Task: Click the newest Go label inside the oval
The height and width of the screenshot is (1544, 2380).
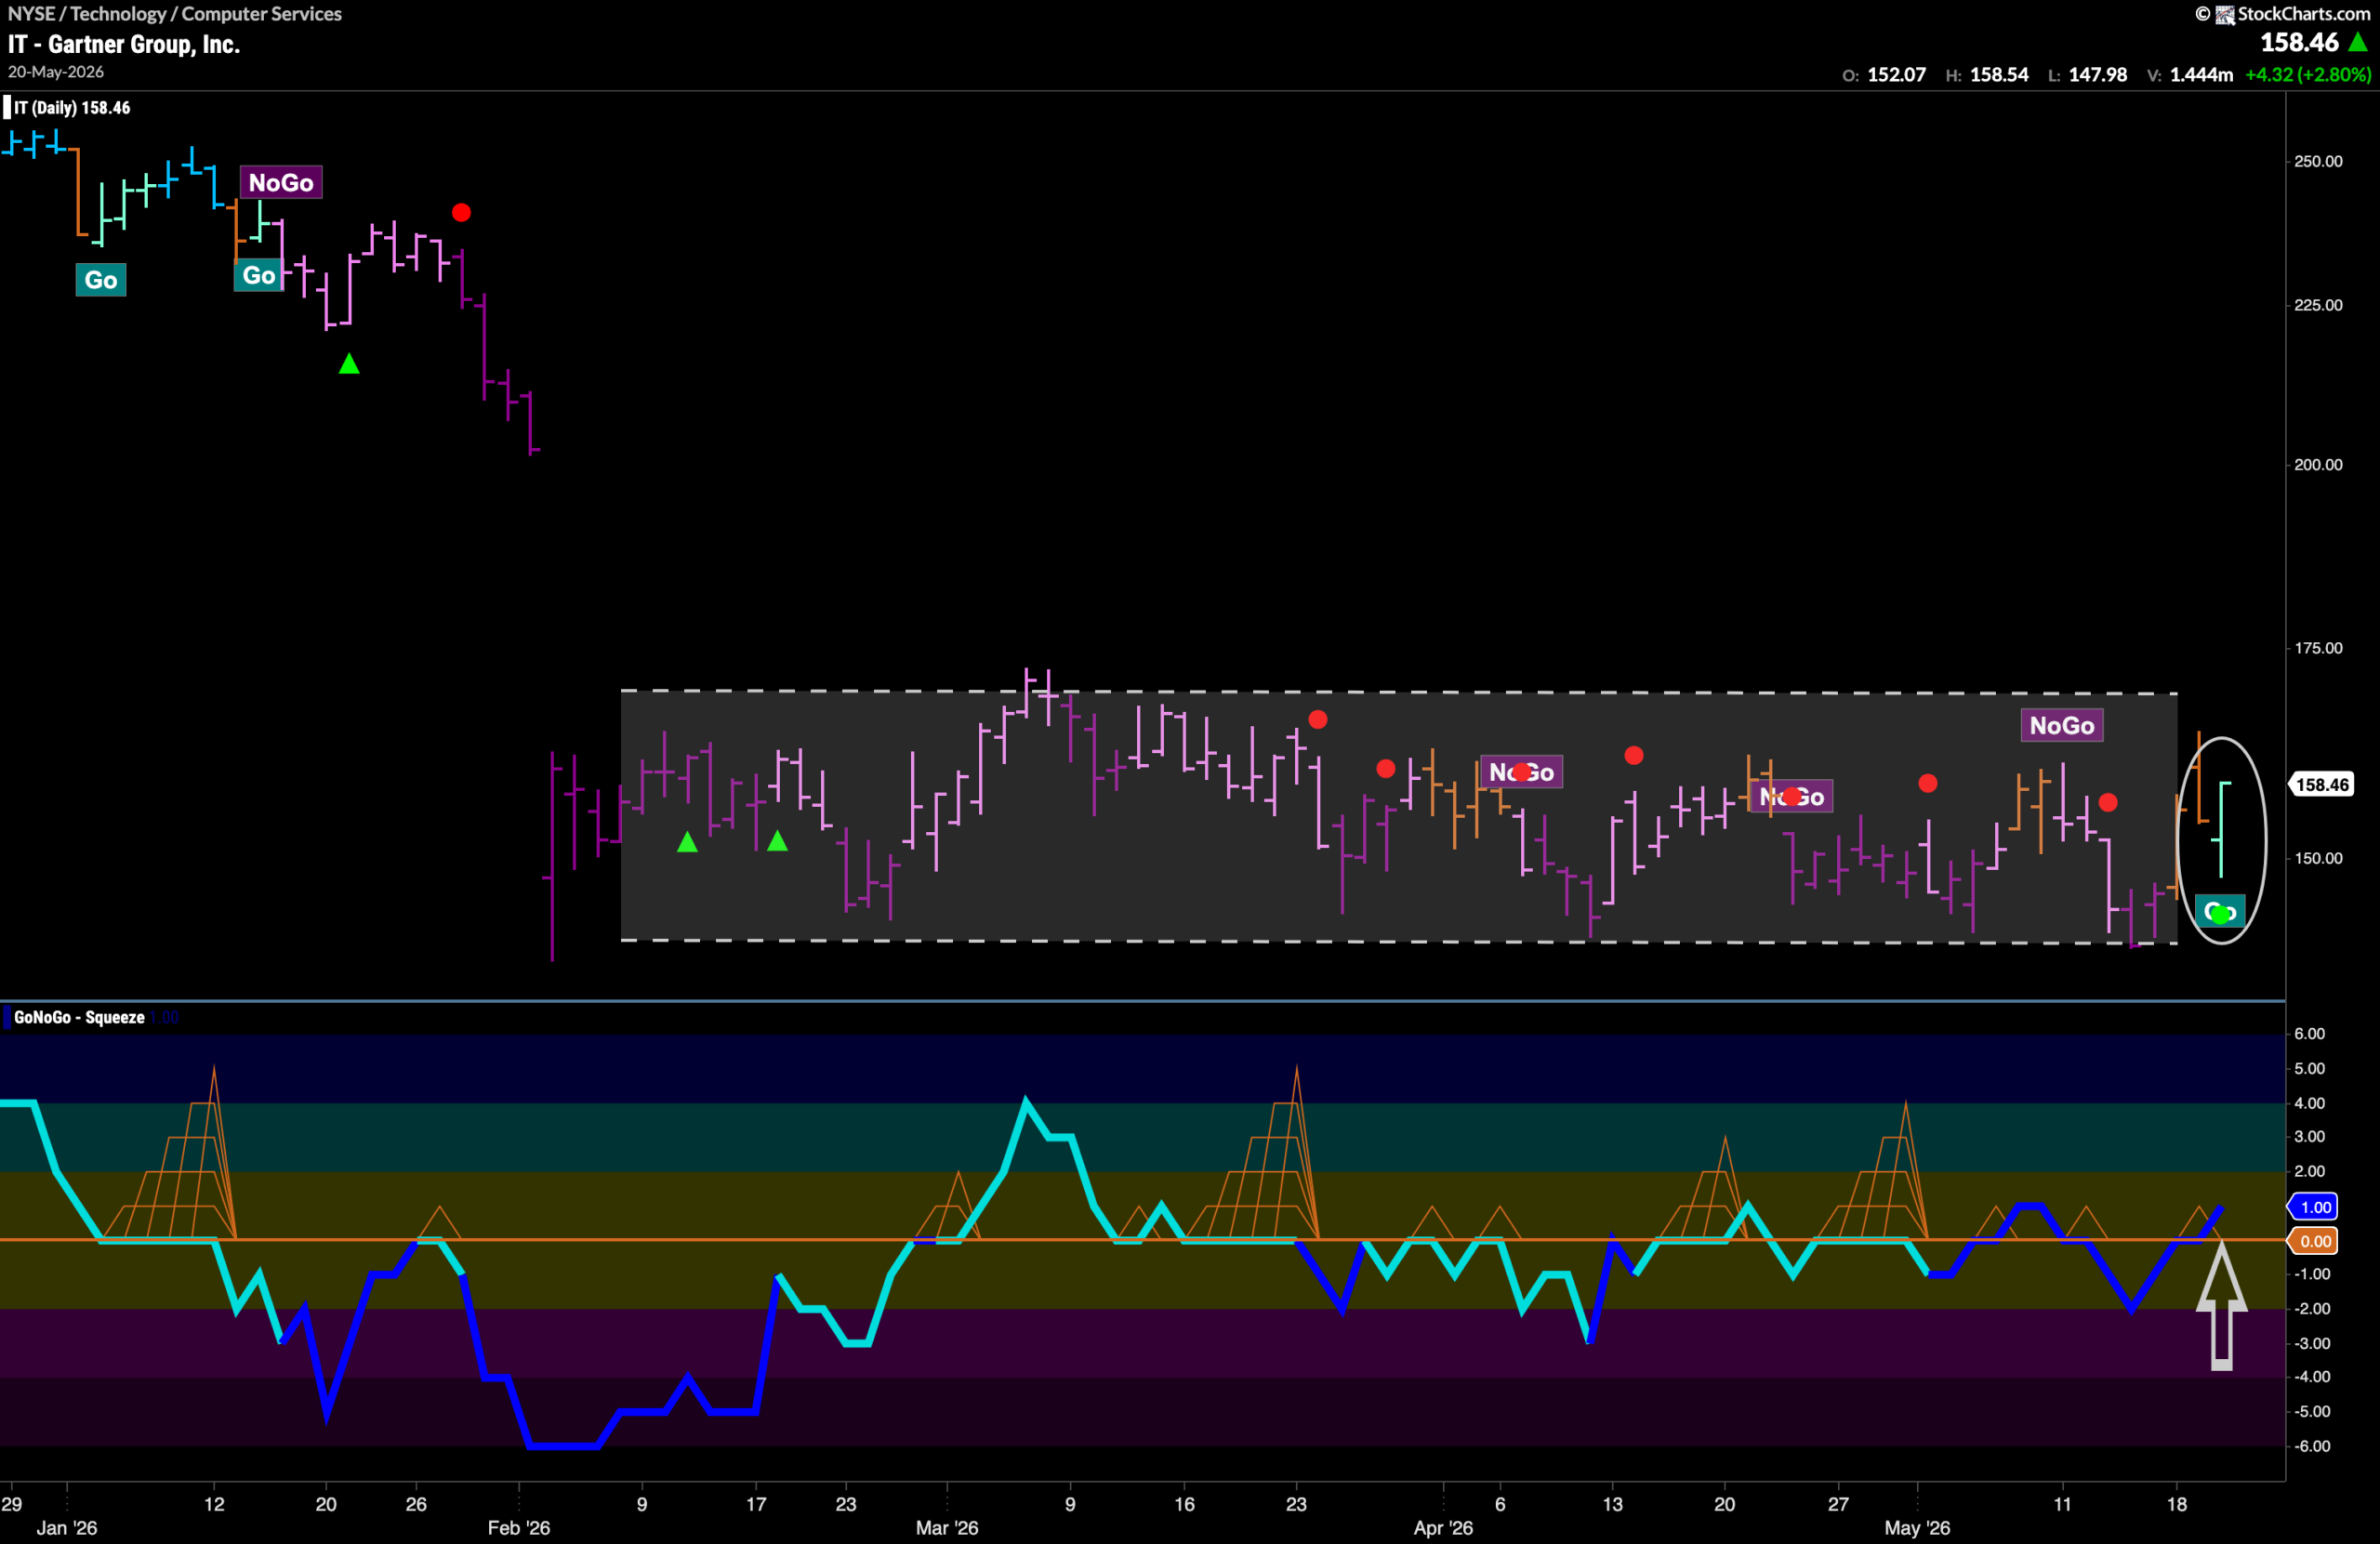Action: pyautogui.click(x=2220, y=912)
